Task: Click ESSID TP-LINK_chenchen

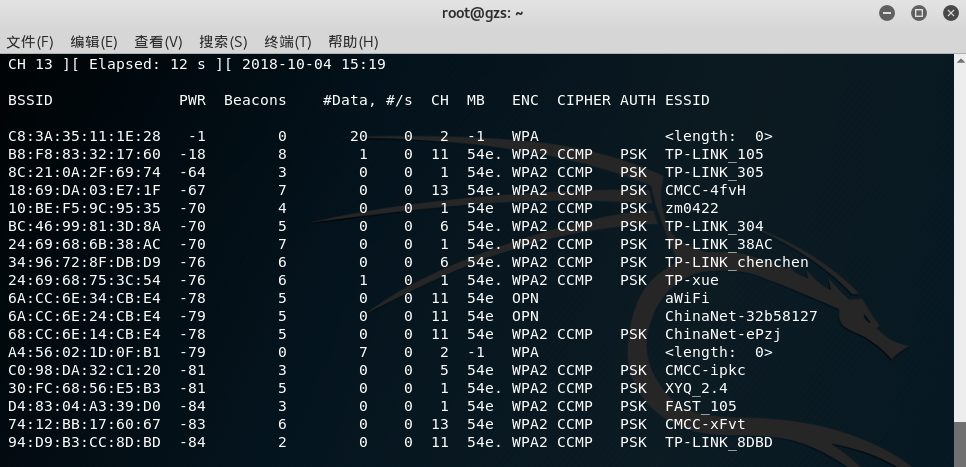Action: coord(737,262)
